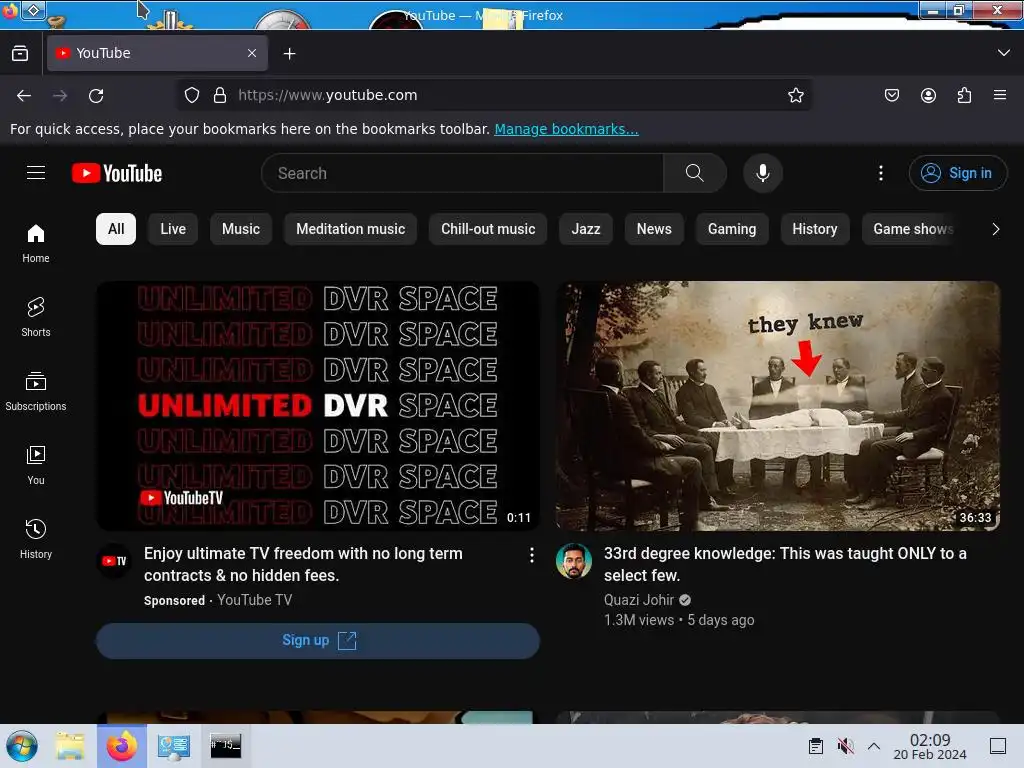1024x768 pixels.
Task: Save to Pocket icon in toolbar
Action: click(891, 95)
